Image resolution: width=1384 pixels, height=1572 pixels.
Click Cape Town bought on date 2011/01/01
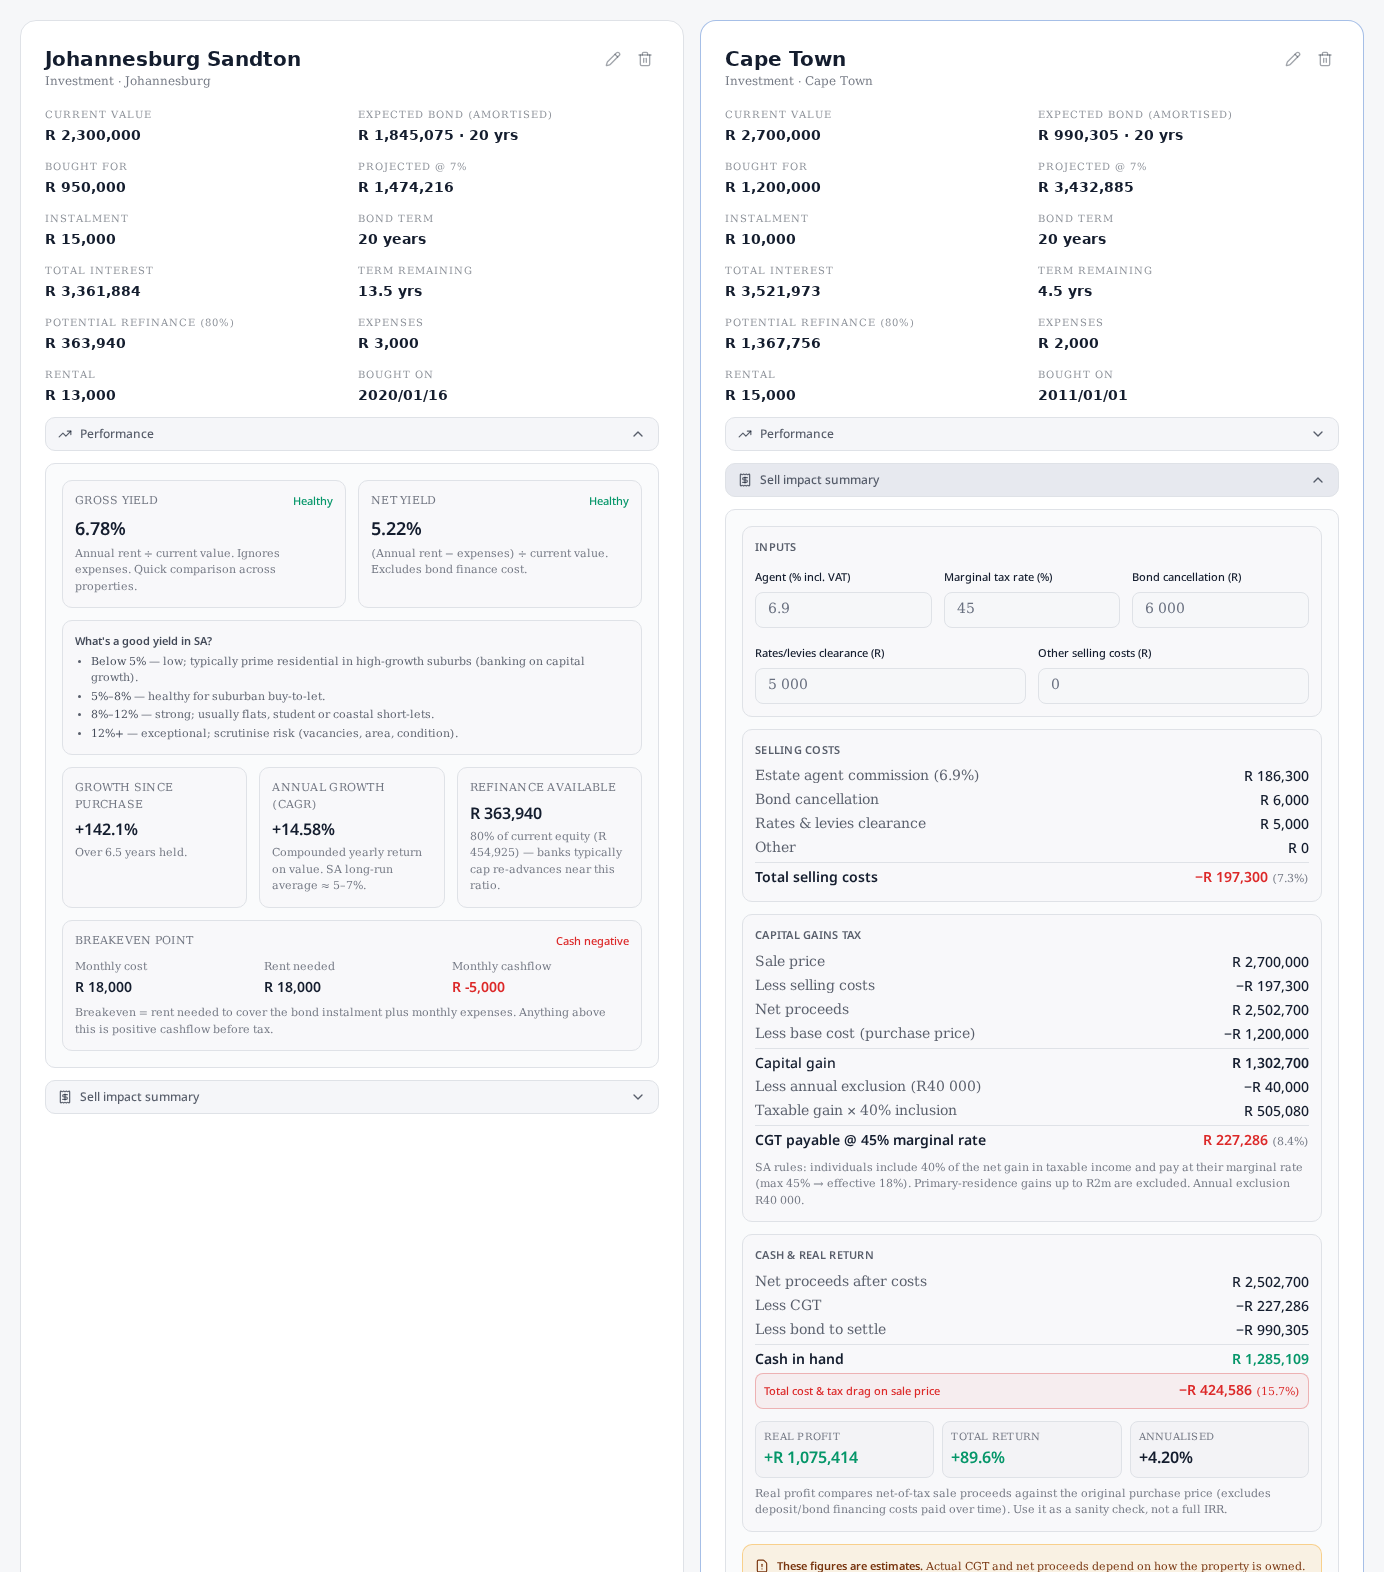coord(1083,395)
